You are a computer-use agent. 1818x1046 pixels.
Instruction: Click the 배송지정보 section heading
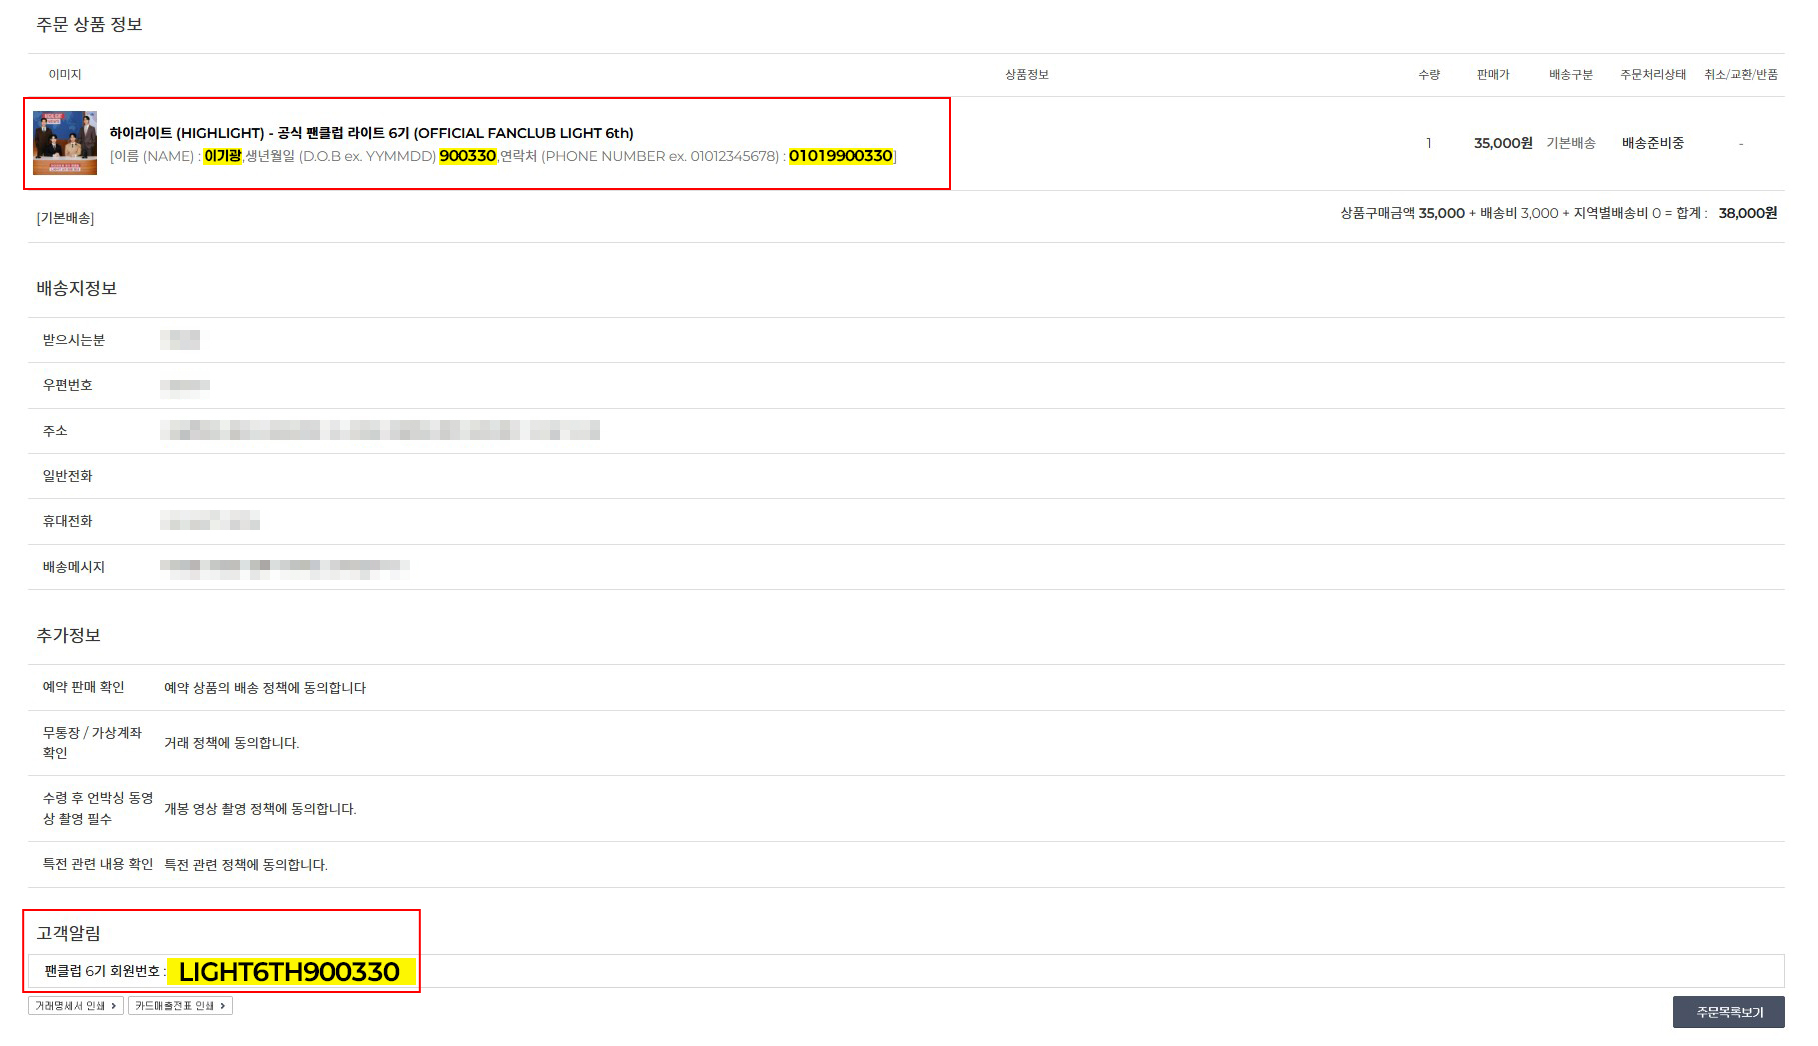point(77,289)
